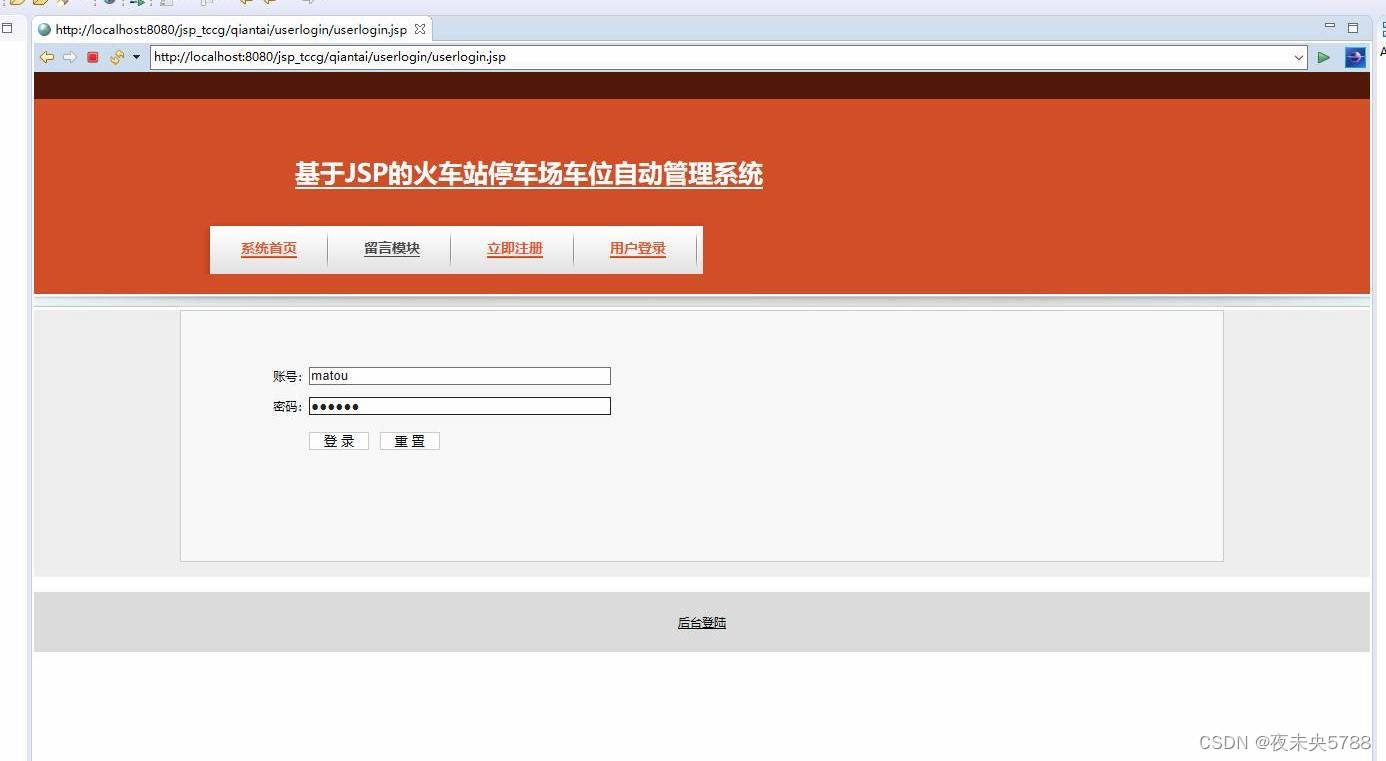This screenshot has width=1386, height=761.
Task: Open the address bar URL history dropdown
Action: pyautogui.click(x=1297, y=57)
